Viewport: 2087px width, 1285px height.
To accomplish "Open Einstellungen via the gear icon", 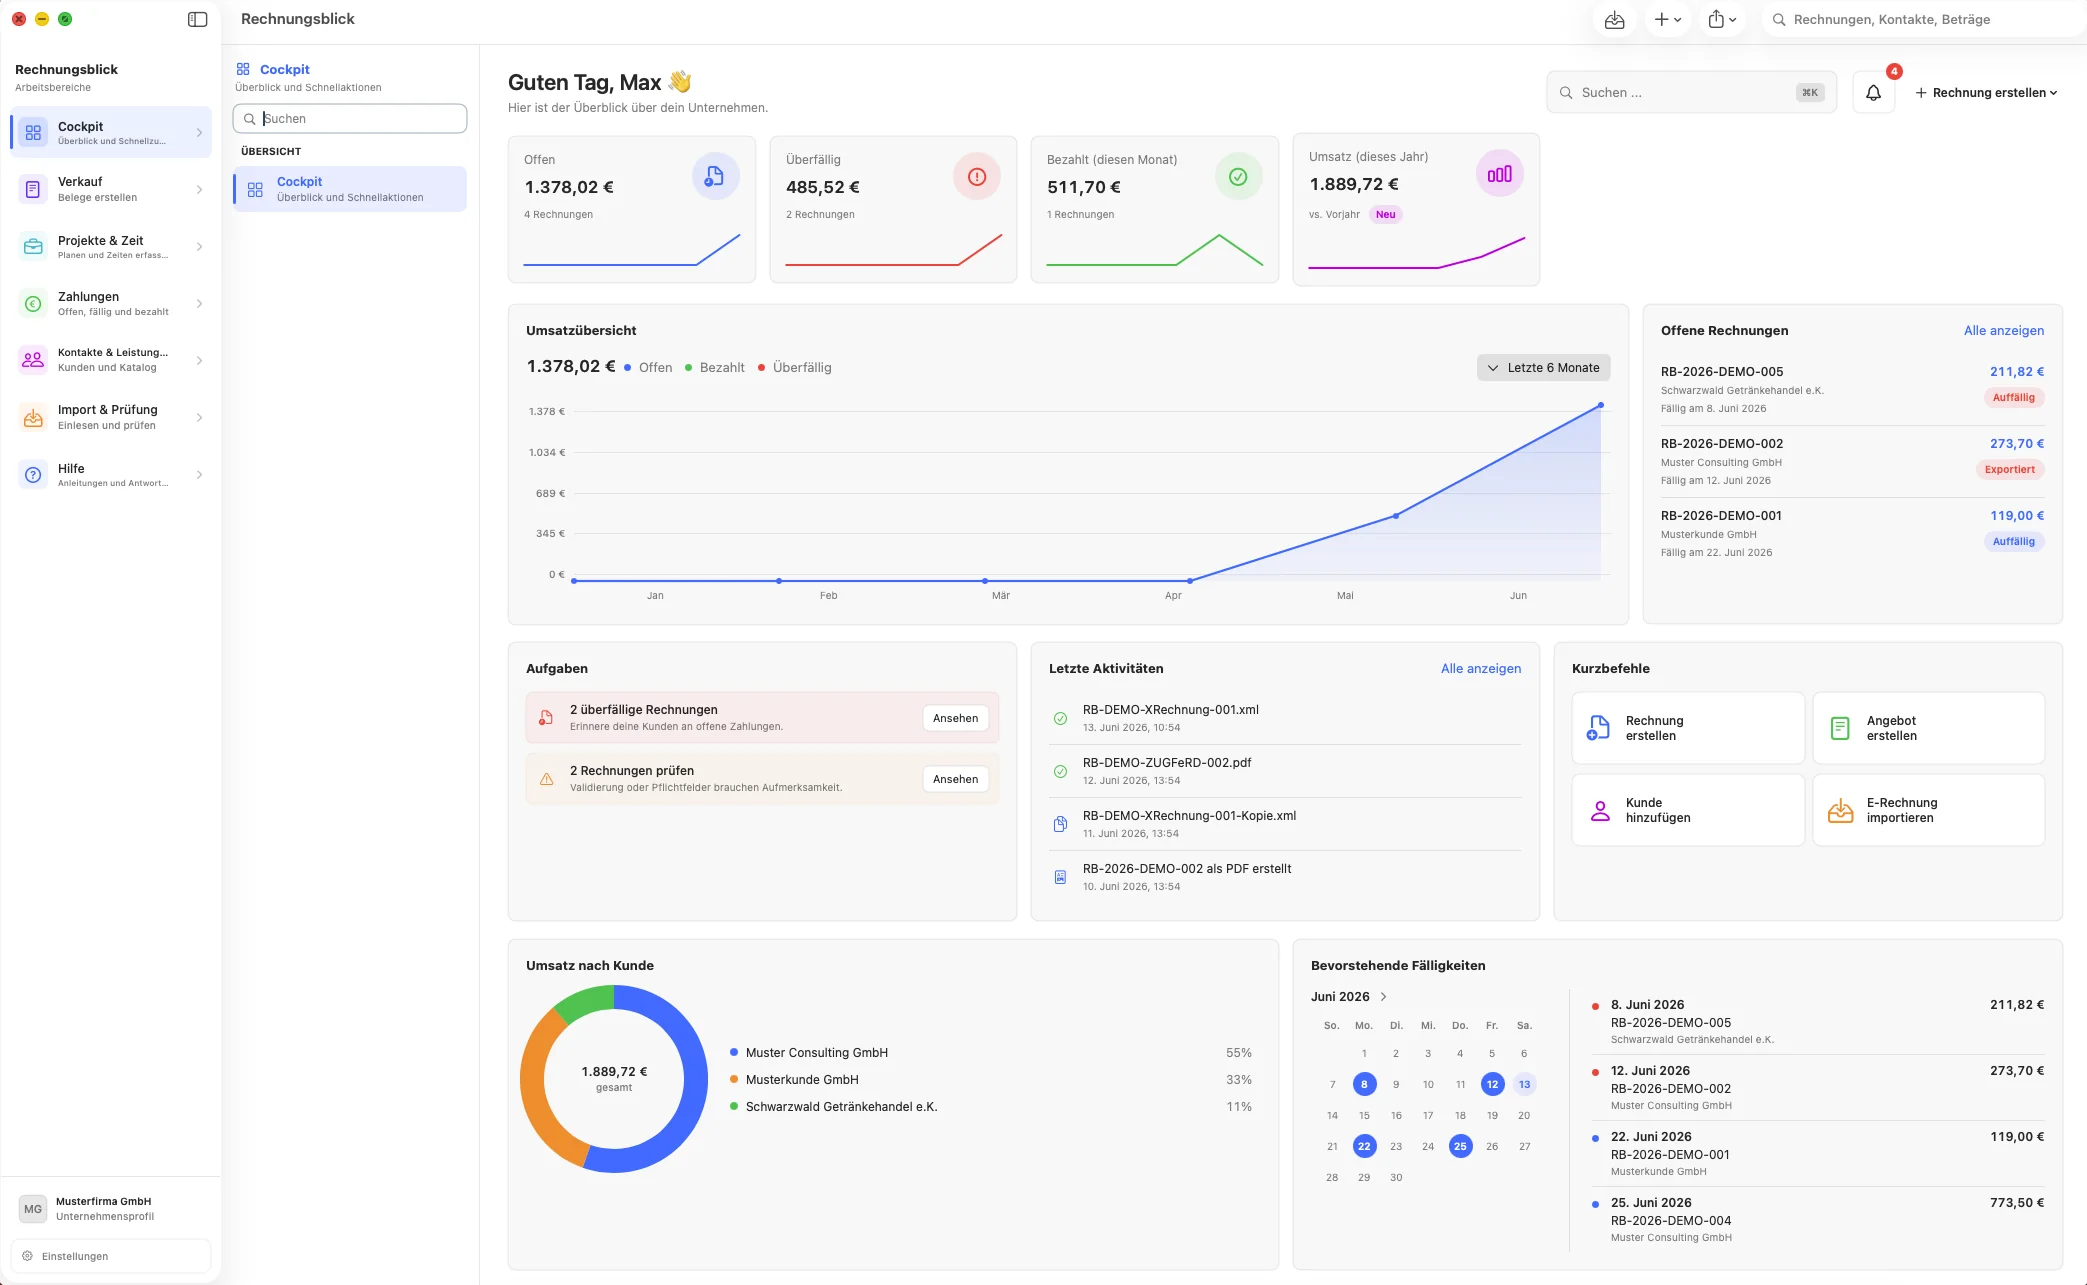I will [28, 1256].
